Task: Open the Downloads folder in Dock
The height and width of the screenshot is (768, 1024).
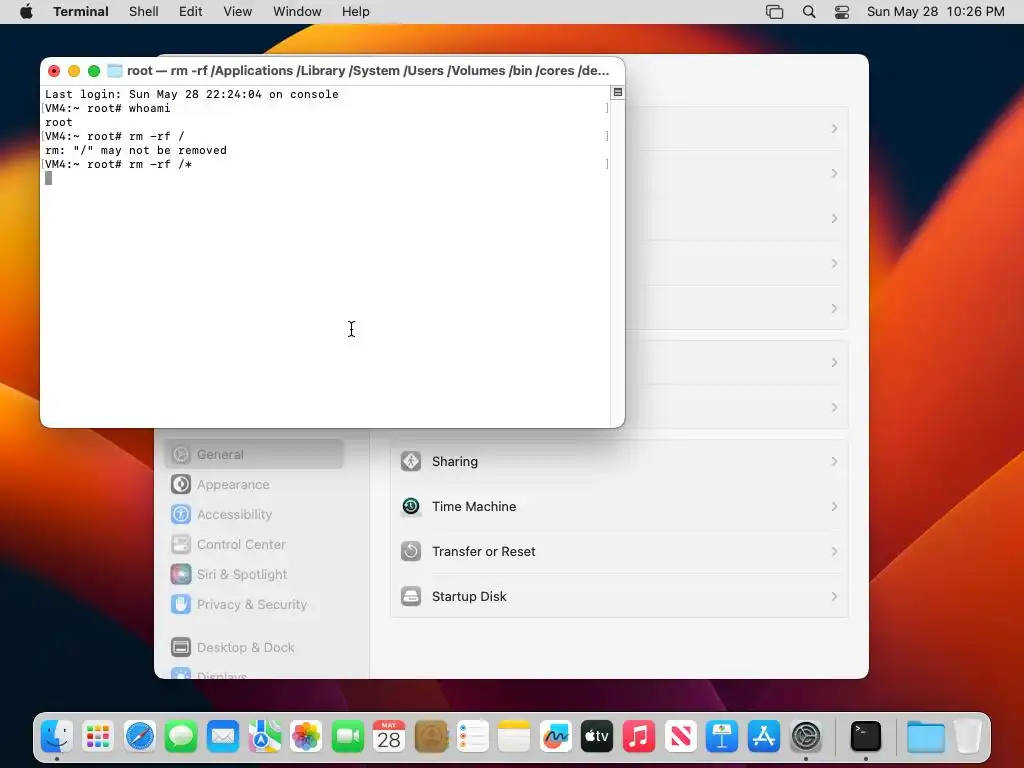Action: pyautogui.click(x=925, y=737)
